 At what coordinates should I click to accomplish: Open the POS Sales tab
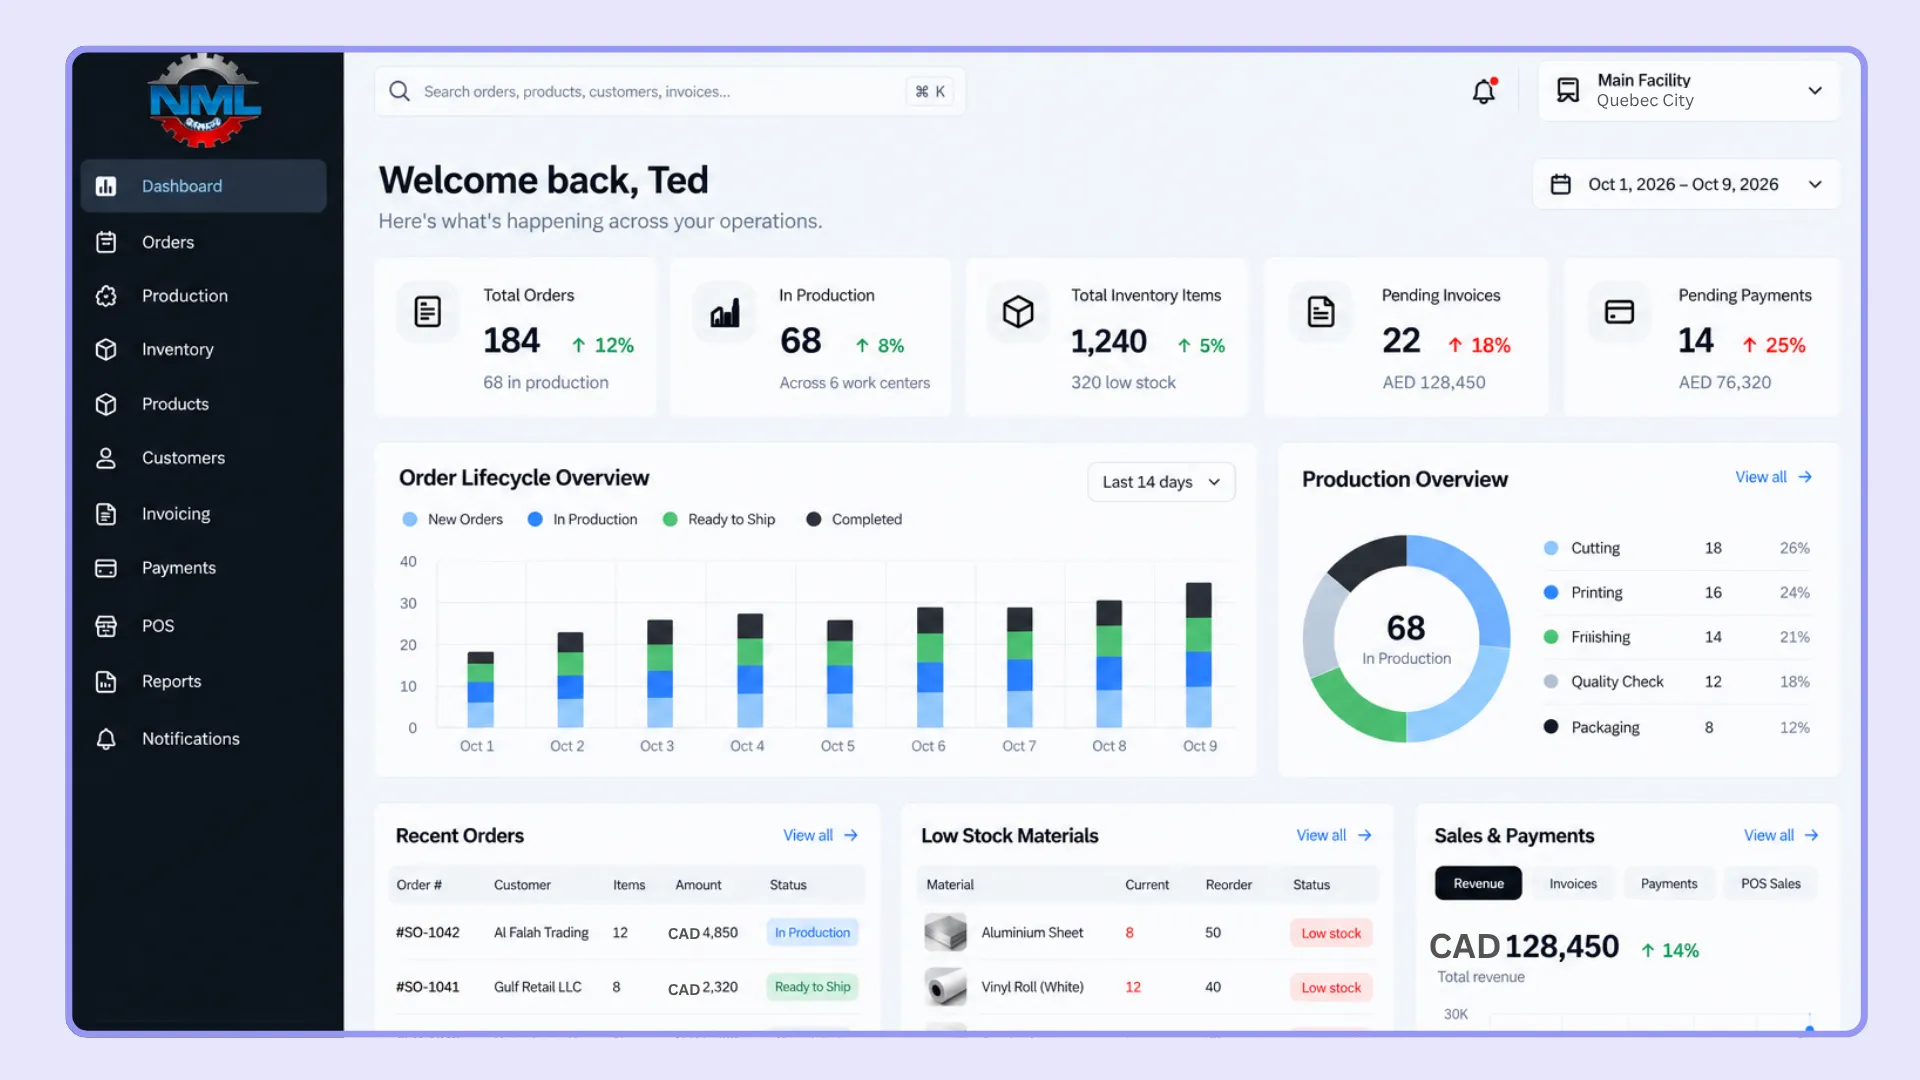(1770, 884)
